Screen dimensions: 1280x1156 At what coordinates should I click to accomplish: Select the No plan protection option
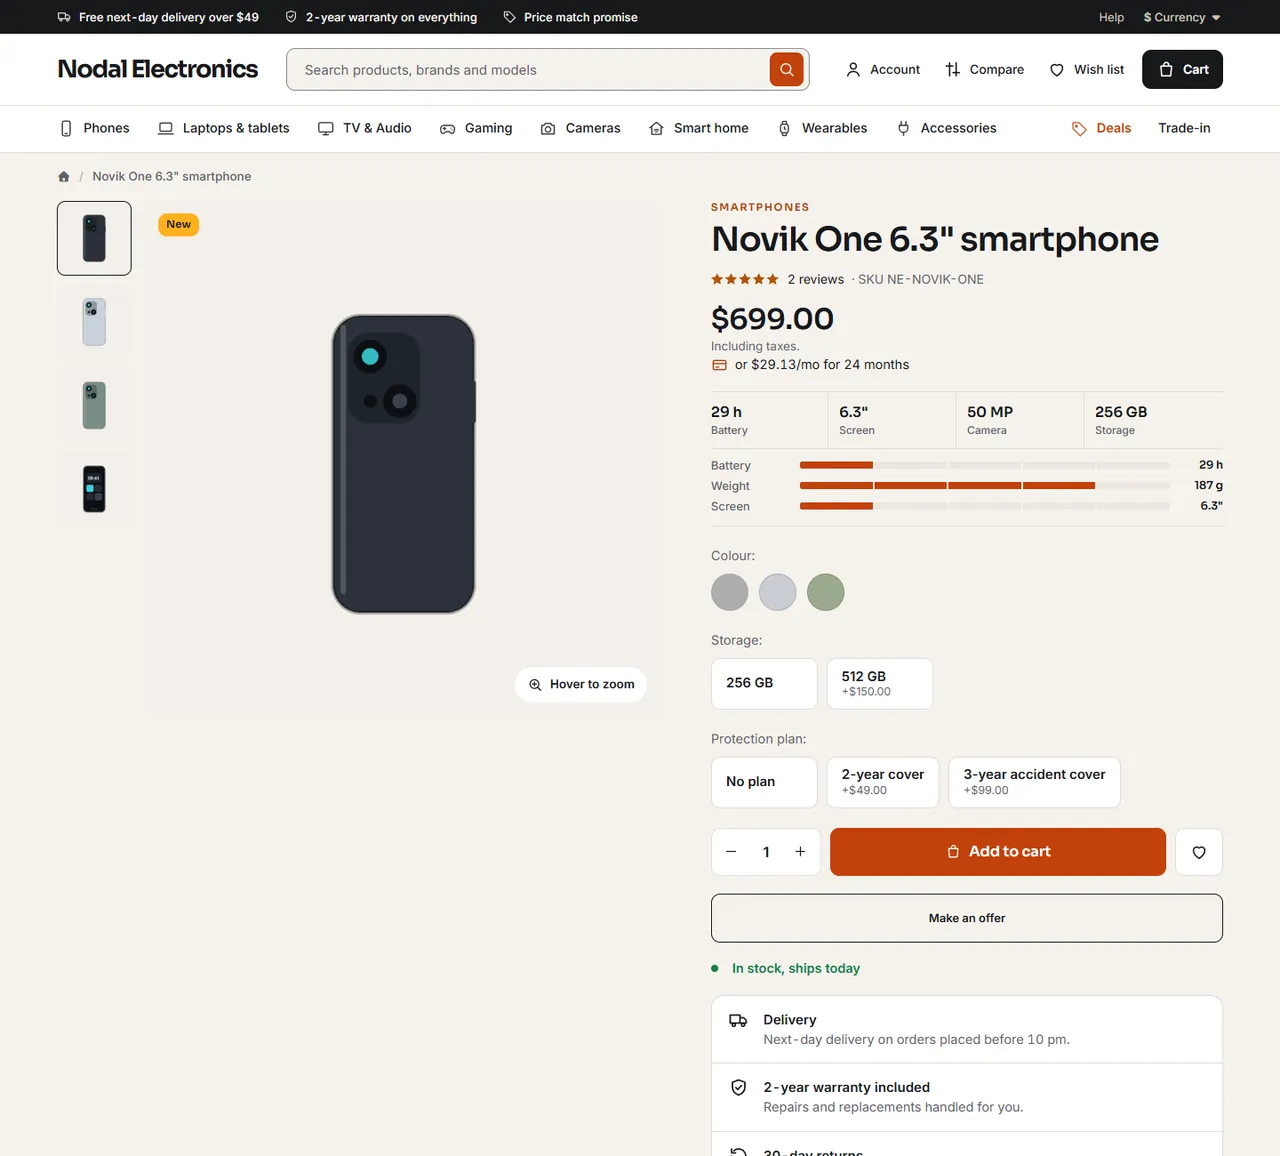pyautogui.click(x=764, y=782)
